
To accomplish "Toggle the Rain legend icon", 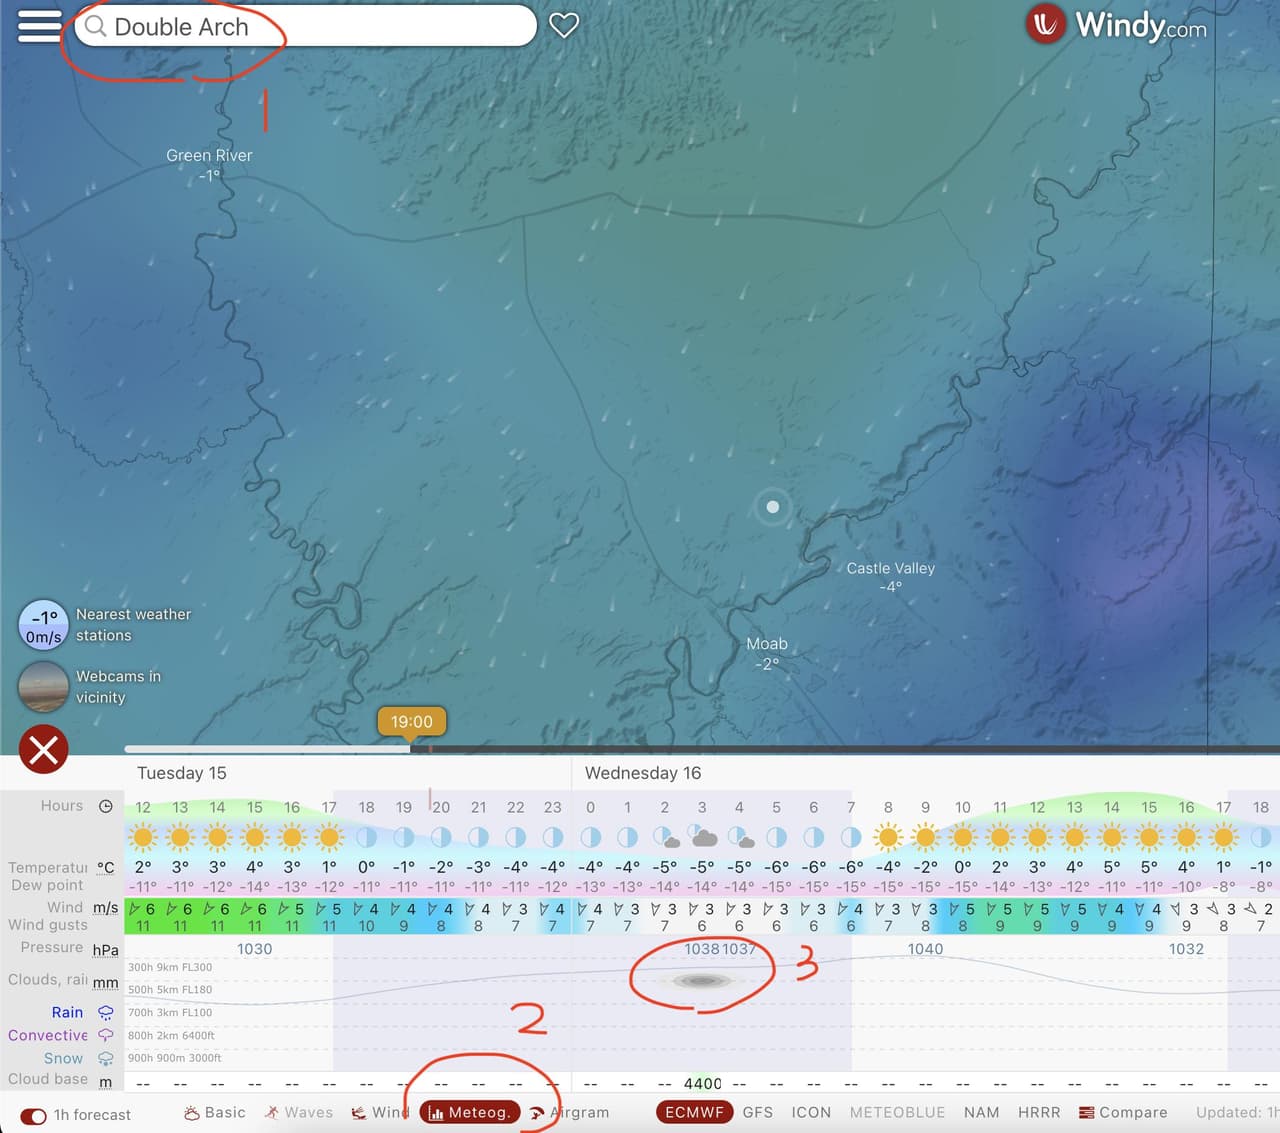I will [x=105, y=1013].
